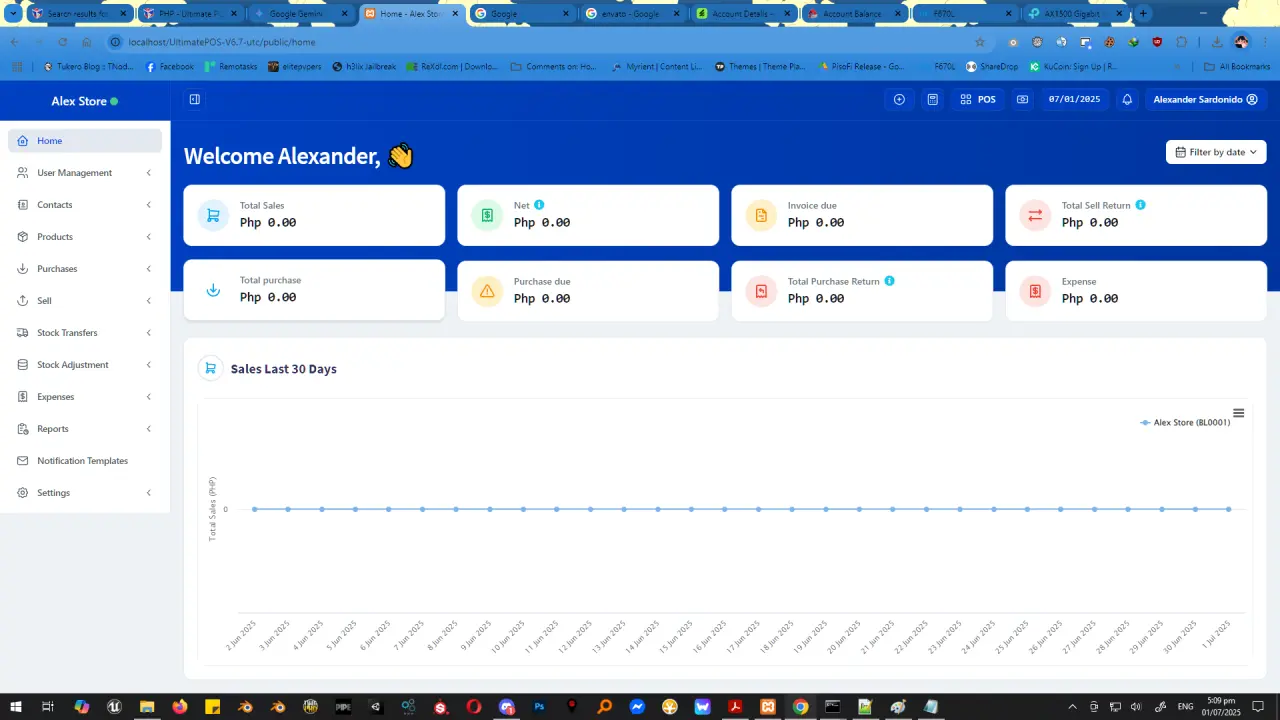Click the Net card green icon
This screenshot has width=1280, height=720.
point(487,215)
